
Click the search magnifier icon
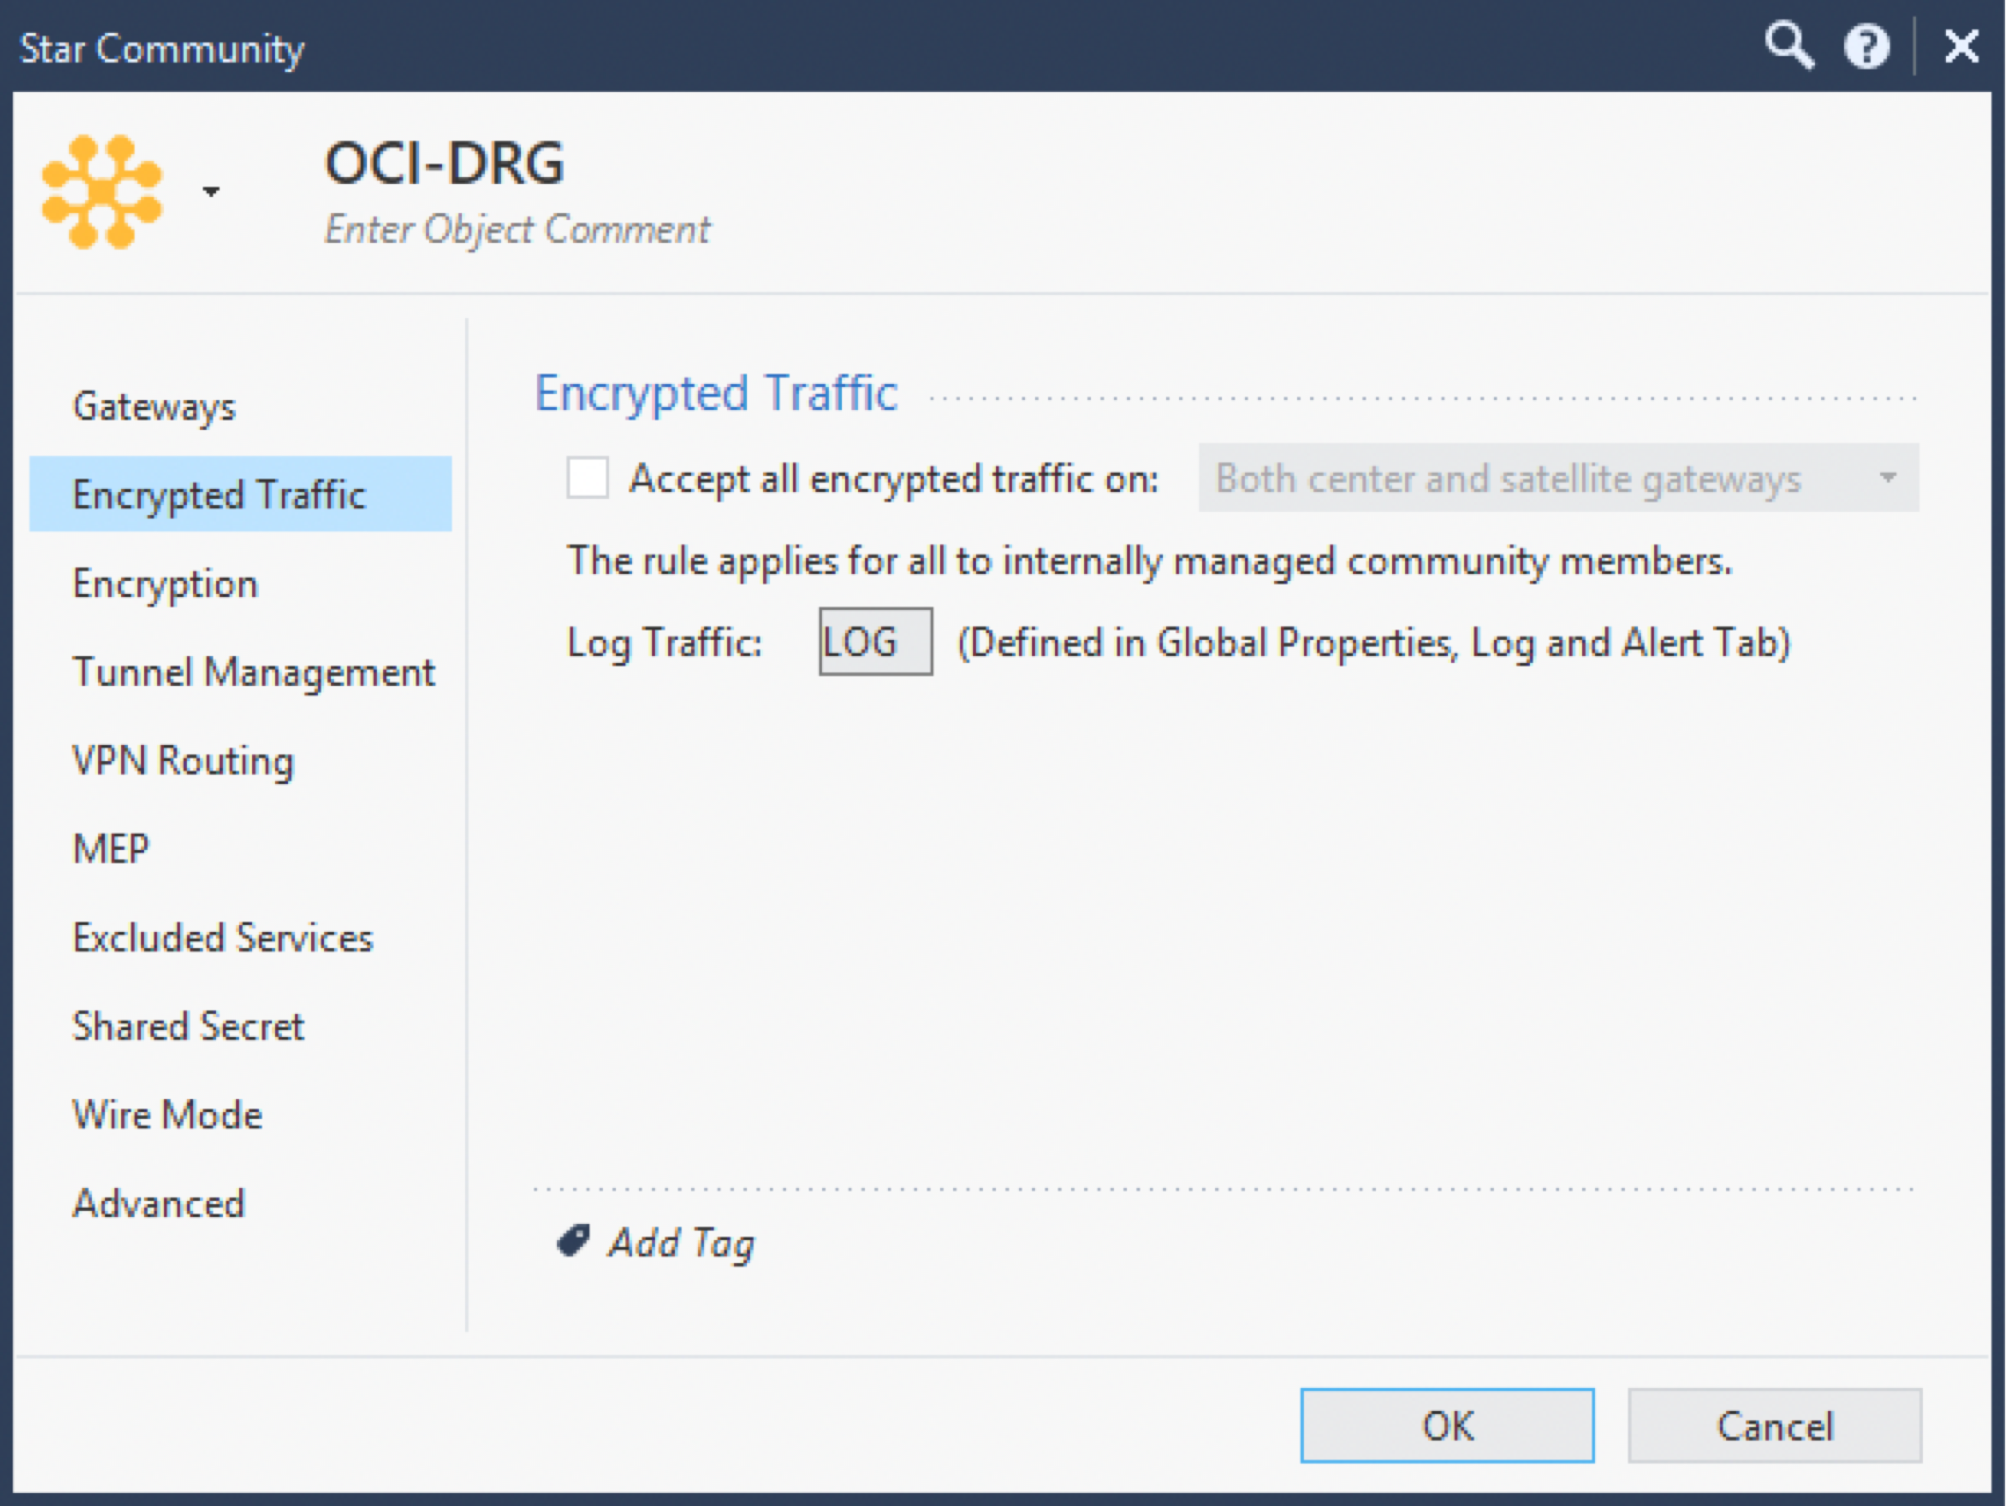[1788, 46]
